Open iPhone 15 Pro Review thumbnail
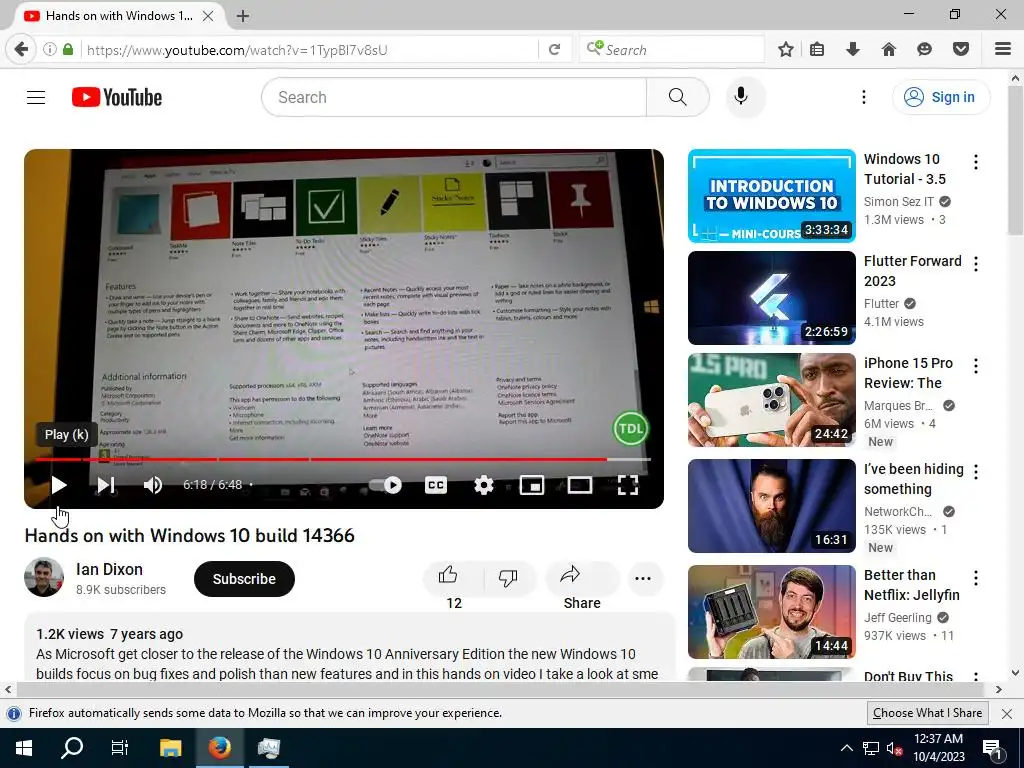Viewport: 1024px width, 768px height. point(771,400)
